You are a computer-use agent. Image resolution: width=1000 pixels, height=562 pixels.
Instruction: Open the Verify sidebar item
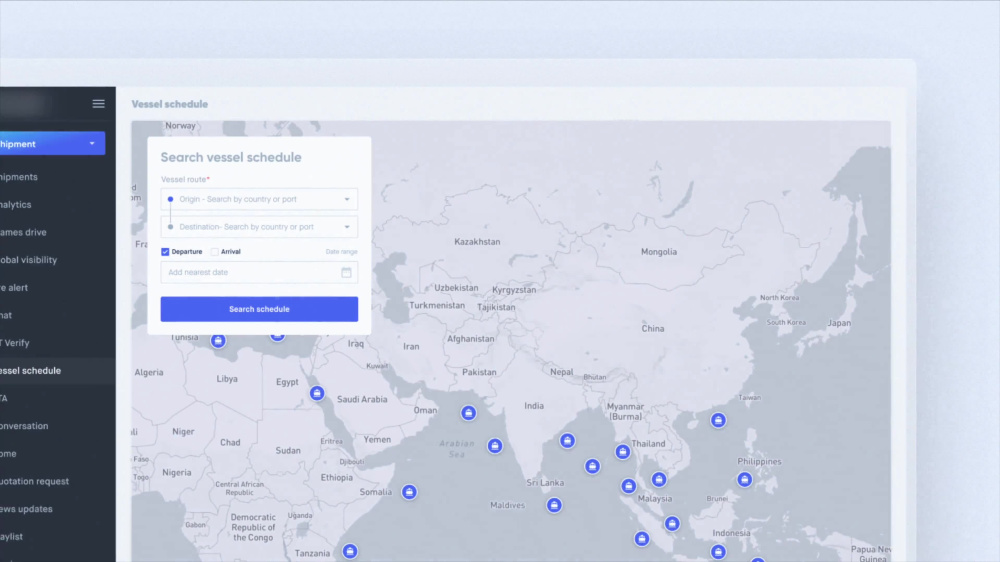tap(15, 343)
